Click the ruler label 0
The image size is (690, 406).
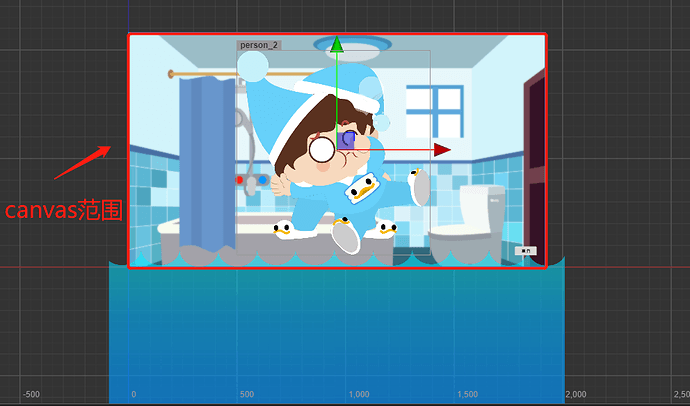[x=134, y=395]
